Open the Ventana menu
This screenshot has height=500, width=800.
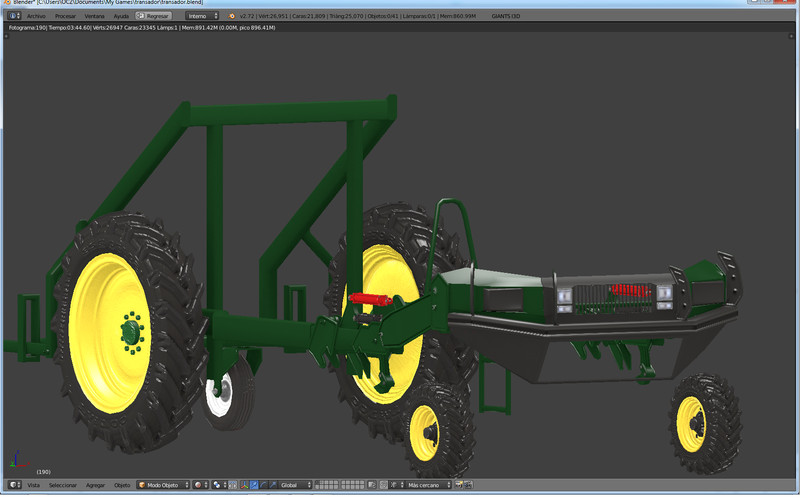click(x=94, y=16)
